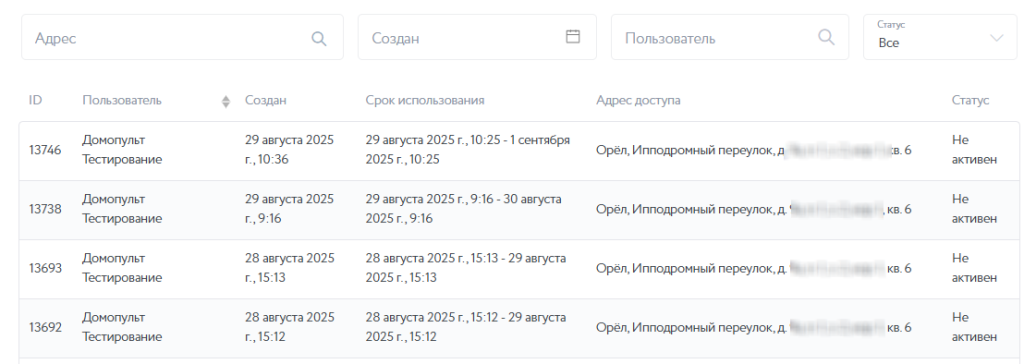Image resolution: width=1024 pixels, height=364 pixels.
Task: Click the search magnifier in the Пользователь field
Action: [x=826, y=37]
